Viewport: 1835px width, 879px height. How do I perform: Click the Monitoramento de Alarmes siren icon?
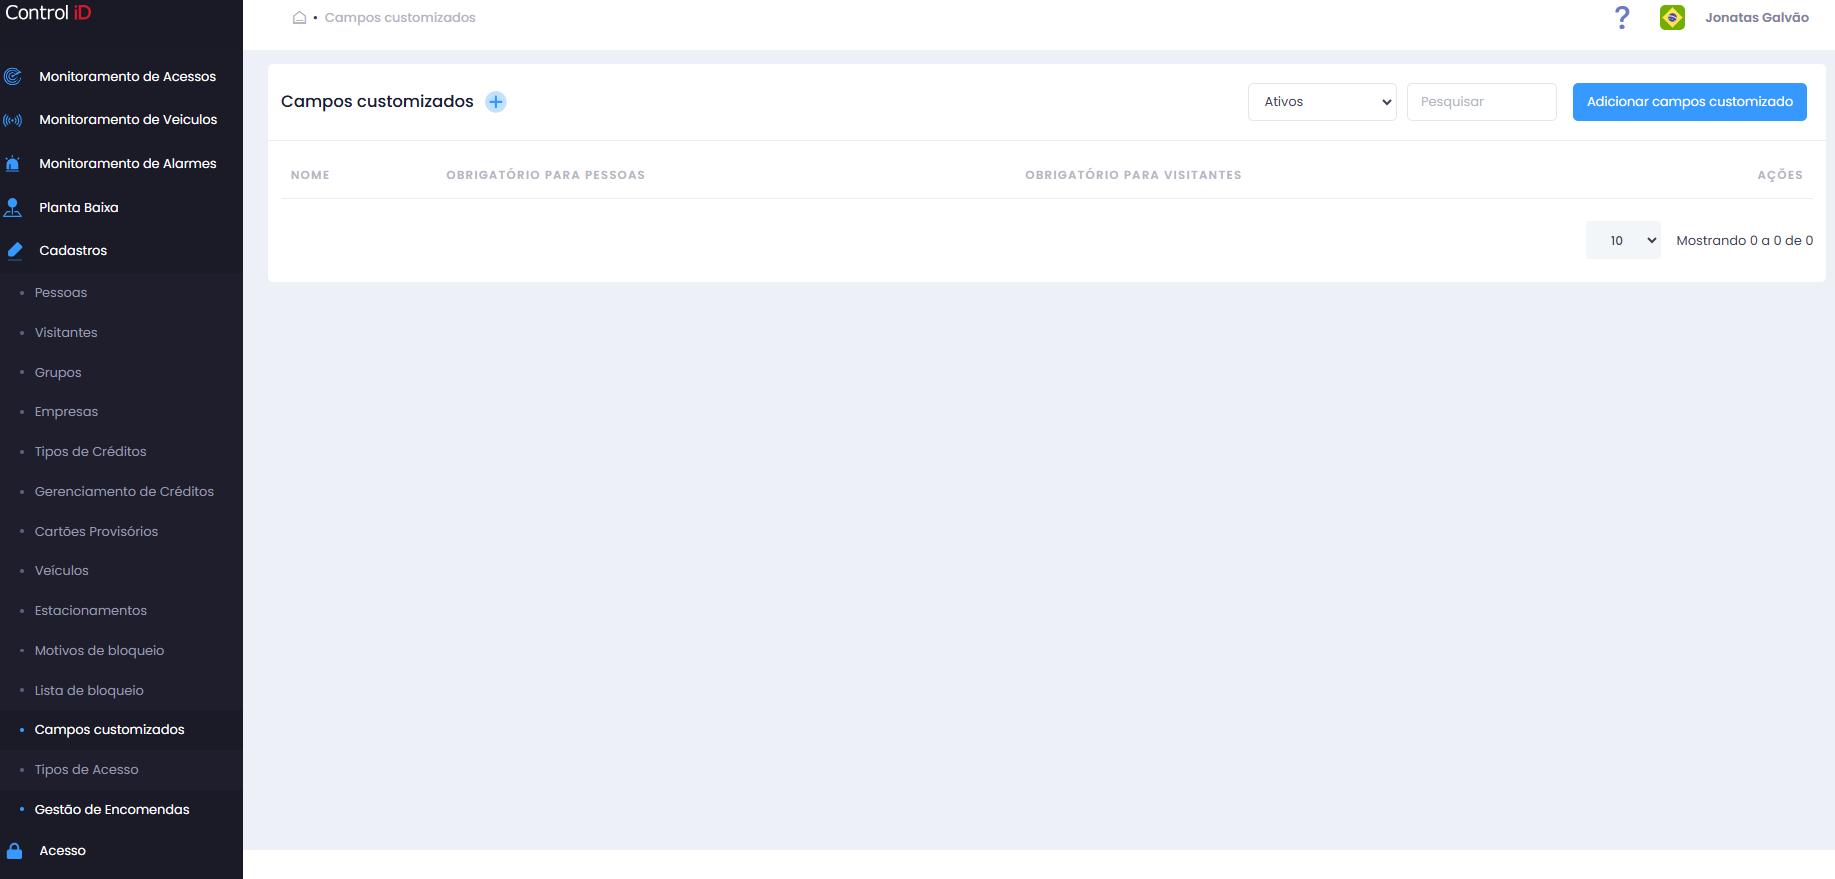pos(13,163)
